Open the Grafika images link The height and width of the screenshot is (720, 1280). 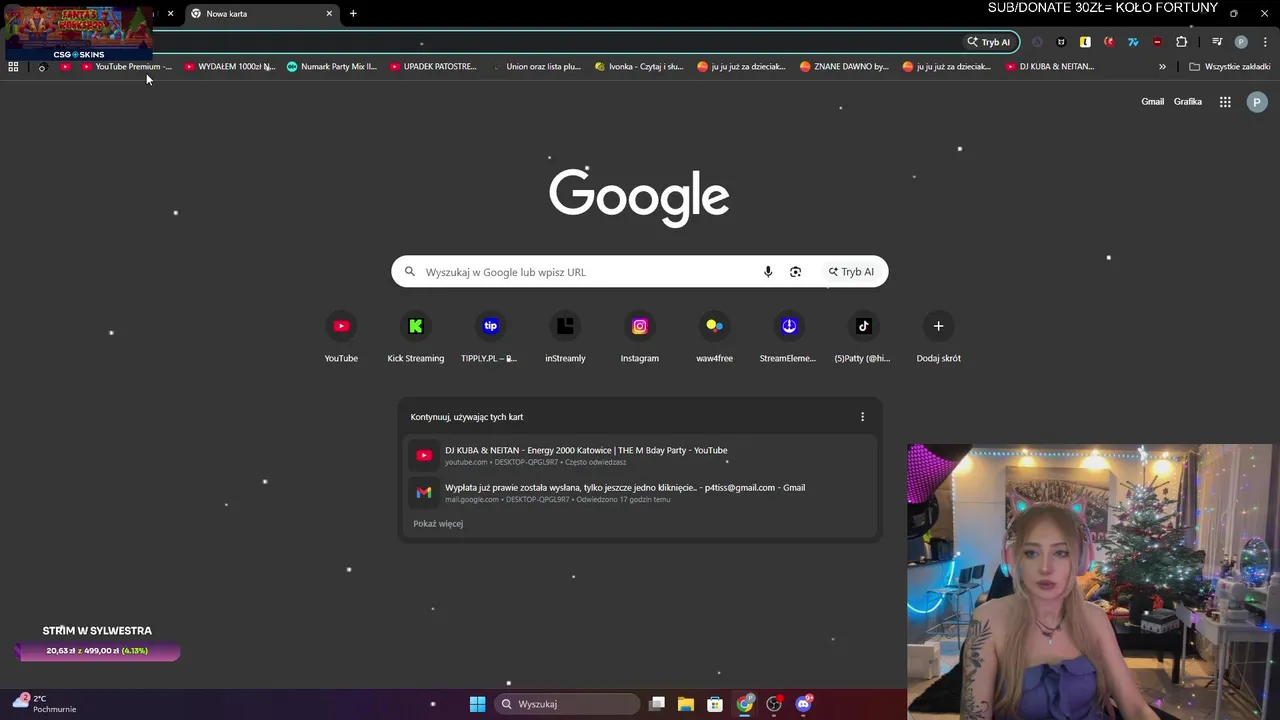tap(1187, 102)
